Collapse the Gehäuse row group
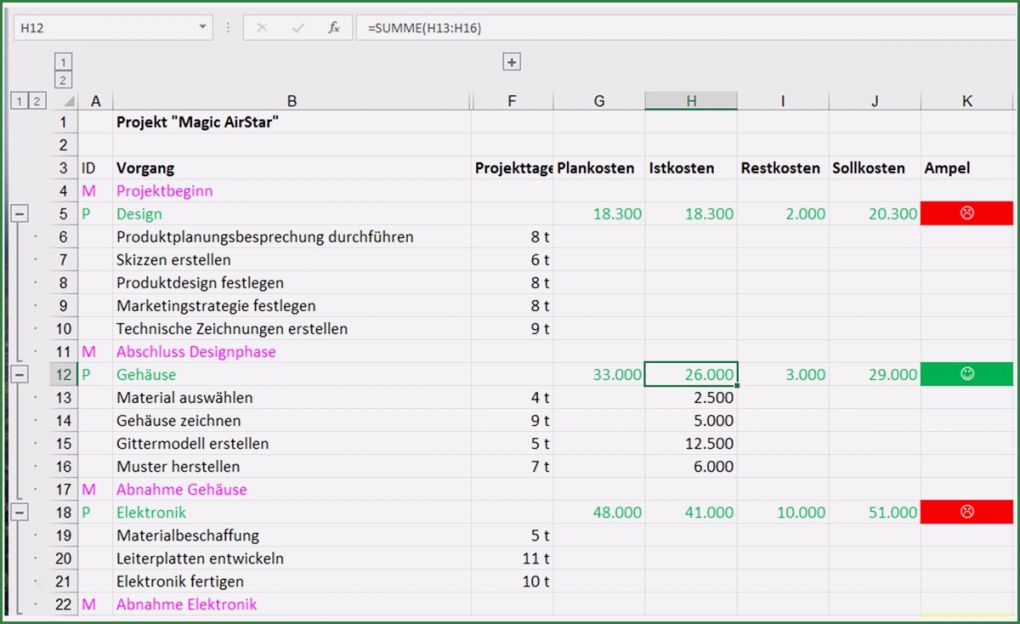This screenshot has width=1020, height=624. [x=19, y=374]
